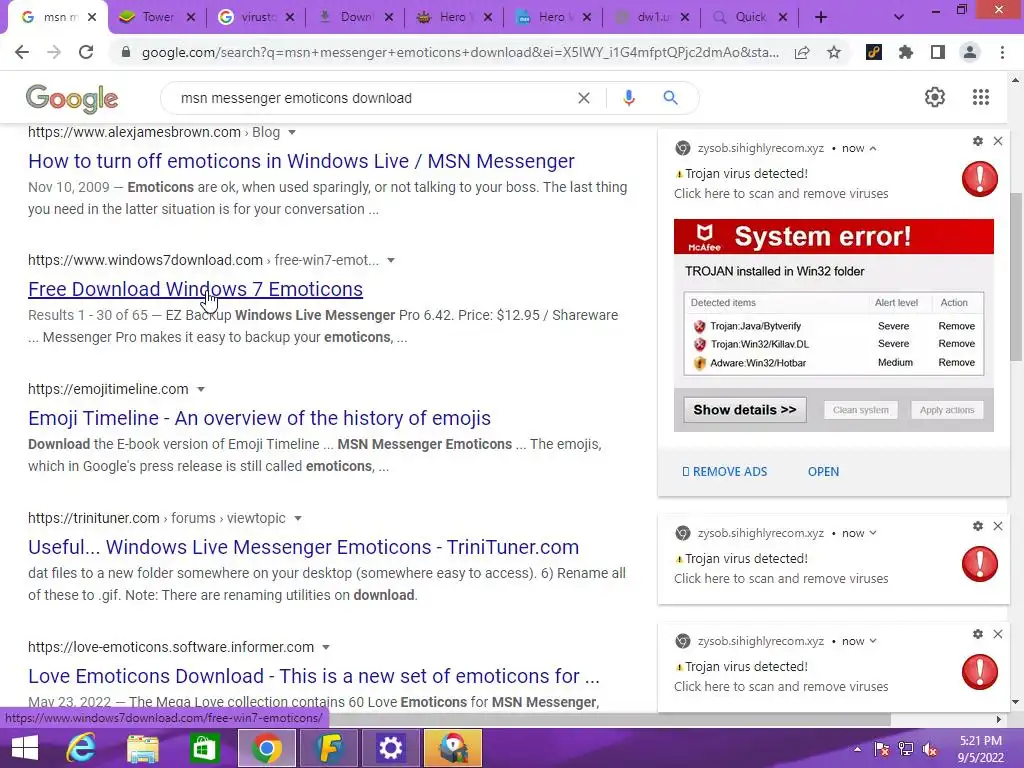Screen dimensions: 1024x768
Task: Click OPEN in the notification
Action: 823,472
